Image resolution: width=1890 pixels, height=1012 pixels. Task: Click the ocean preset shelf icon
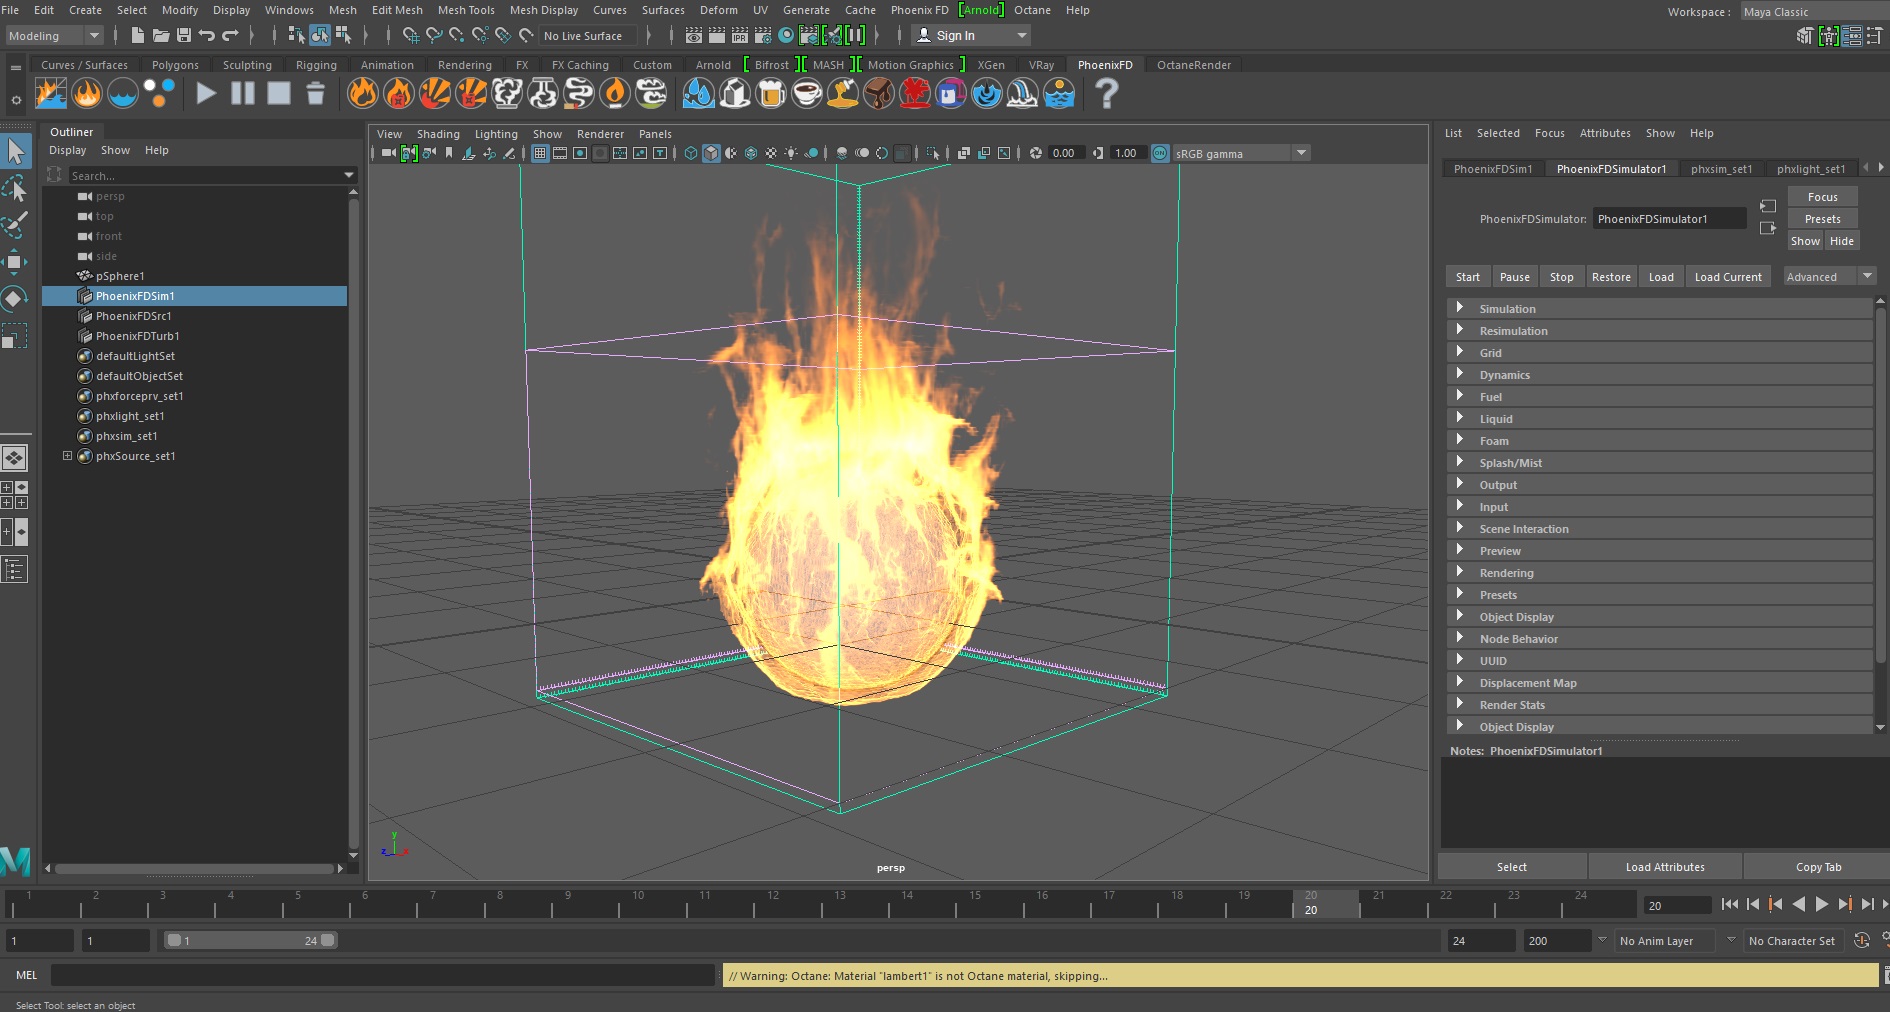(x=1059, y=94)
